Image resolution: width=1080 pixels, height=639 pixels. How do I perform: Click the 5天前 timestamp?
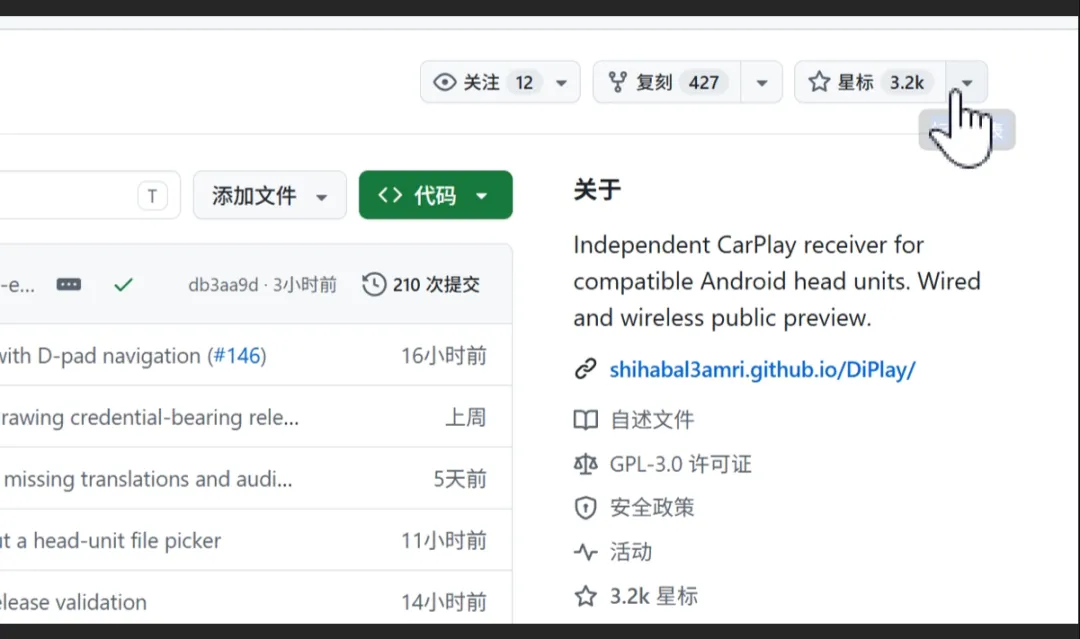(460, 479)
